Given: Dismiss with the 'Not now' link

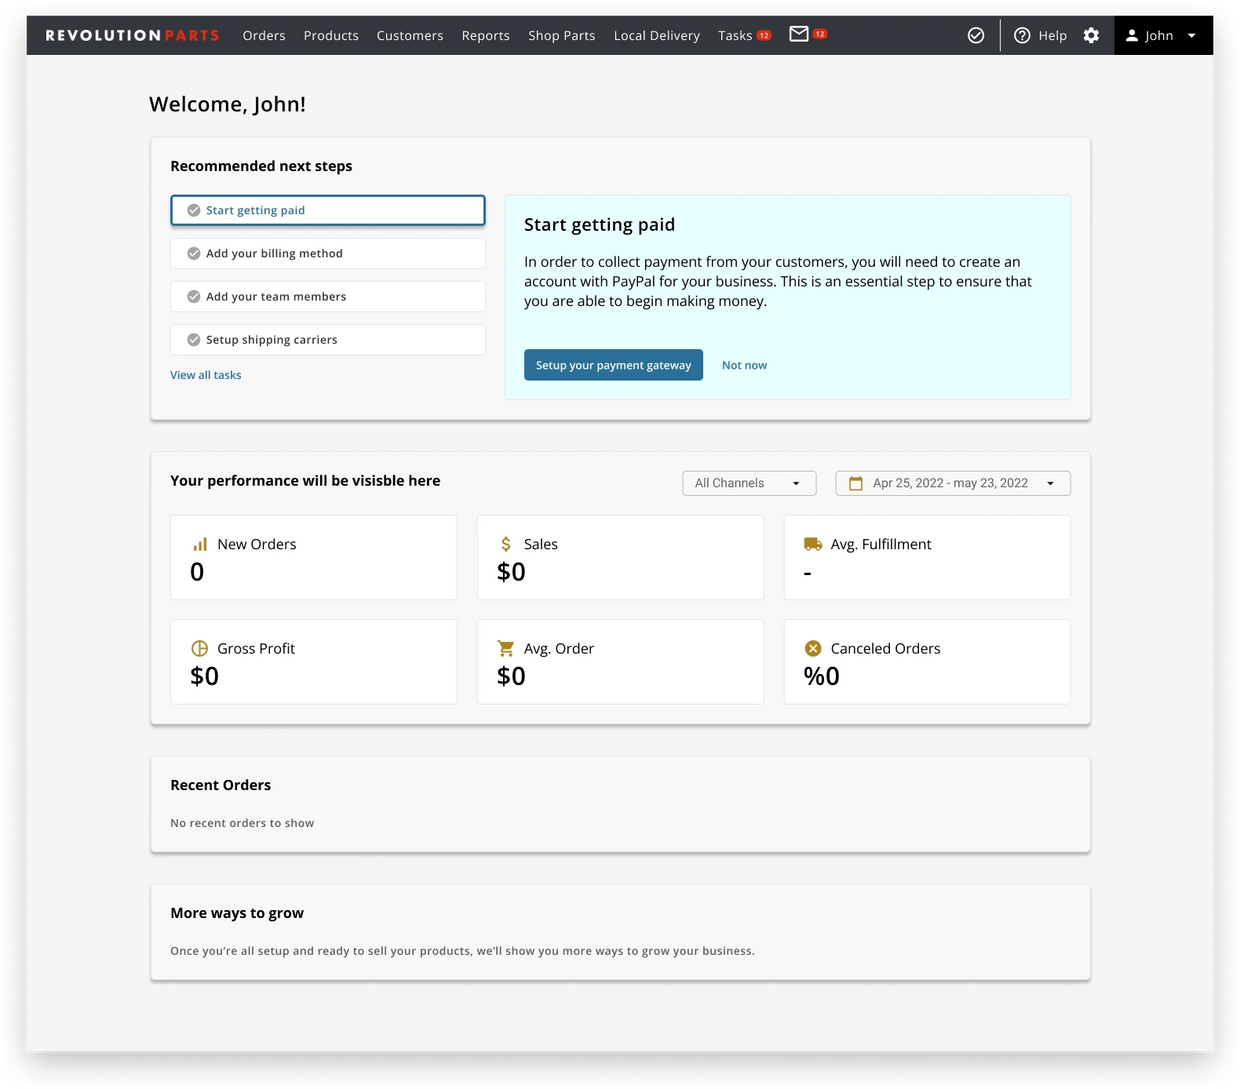Looking at the screenshot, I should pos(744,365).
